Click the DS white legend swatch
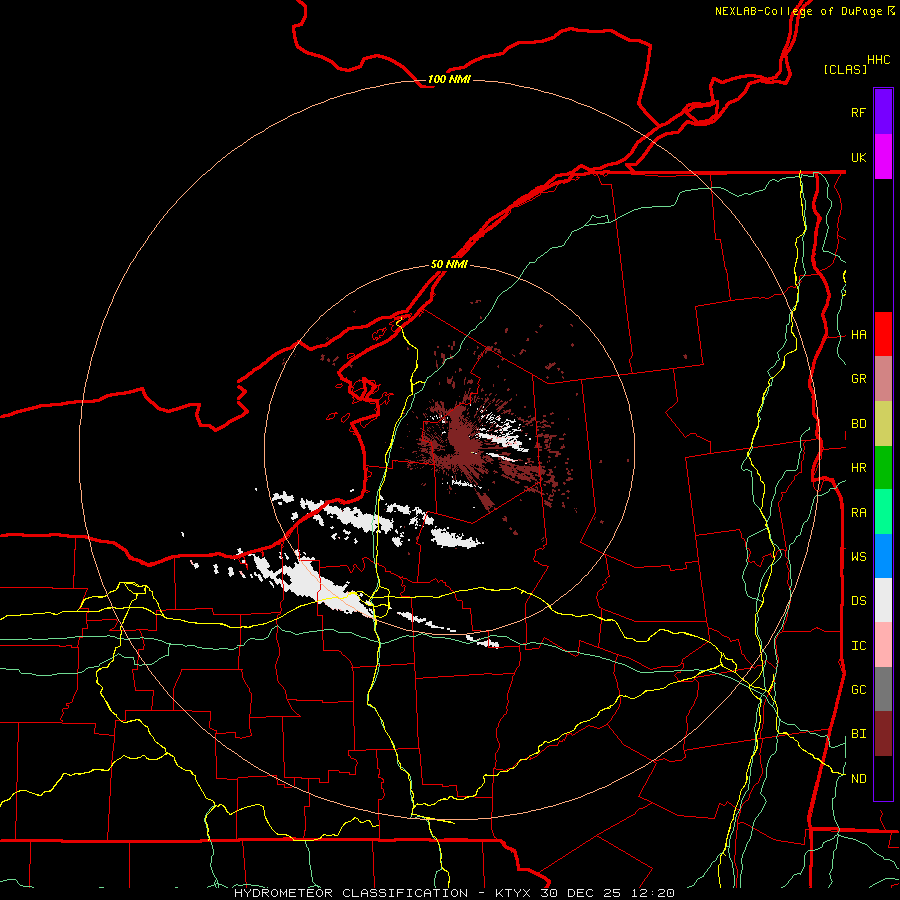Screen dimensions: 900x900 (x=883, y=600)
